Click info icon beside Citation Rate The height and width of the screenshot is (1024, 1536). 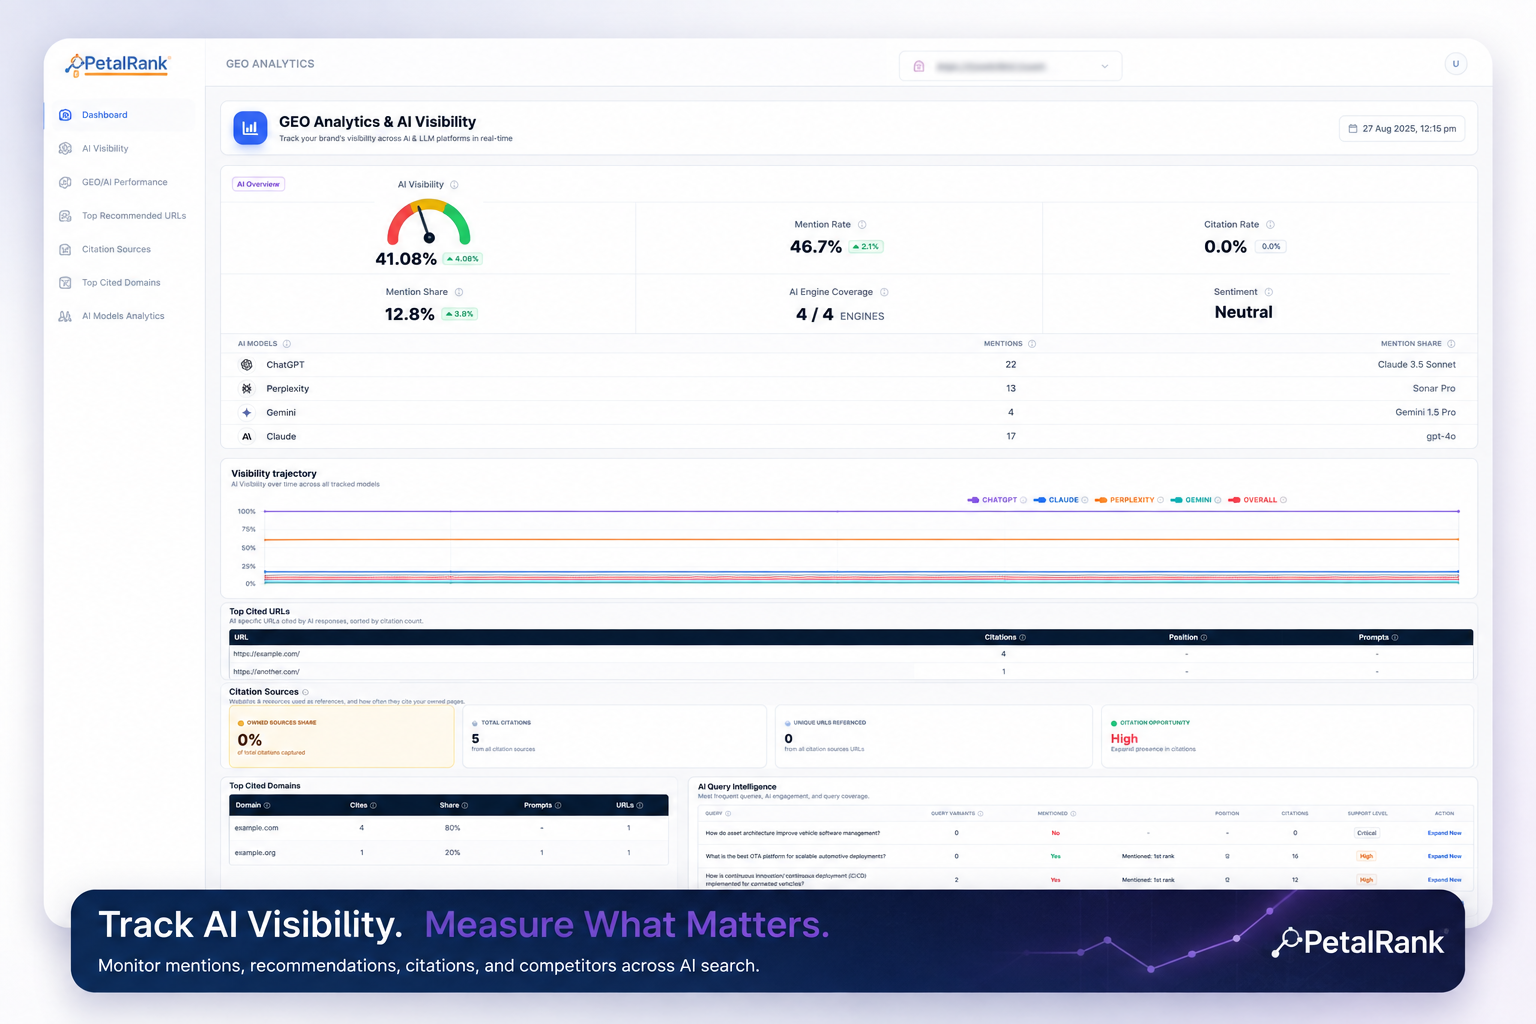tap(1270, 225)
